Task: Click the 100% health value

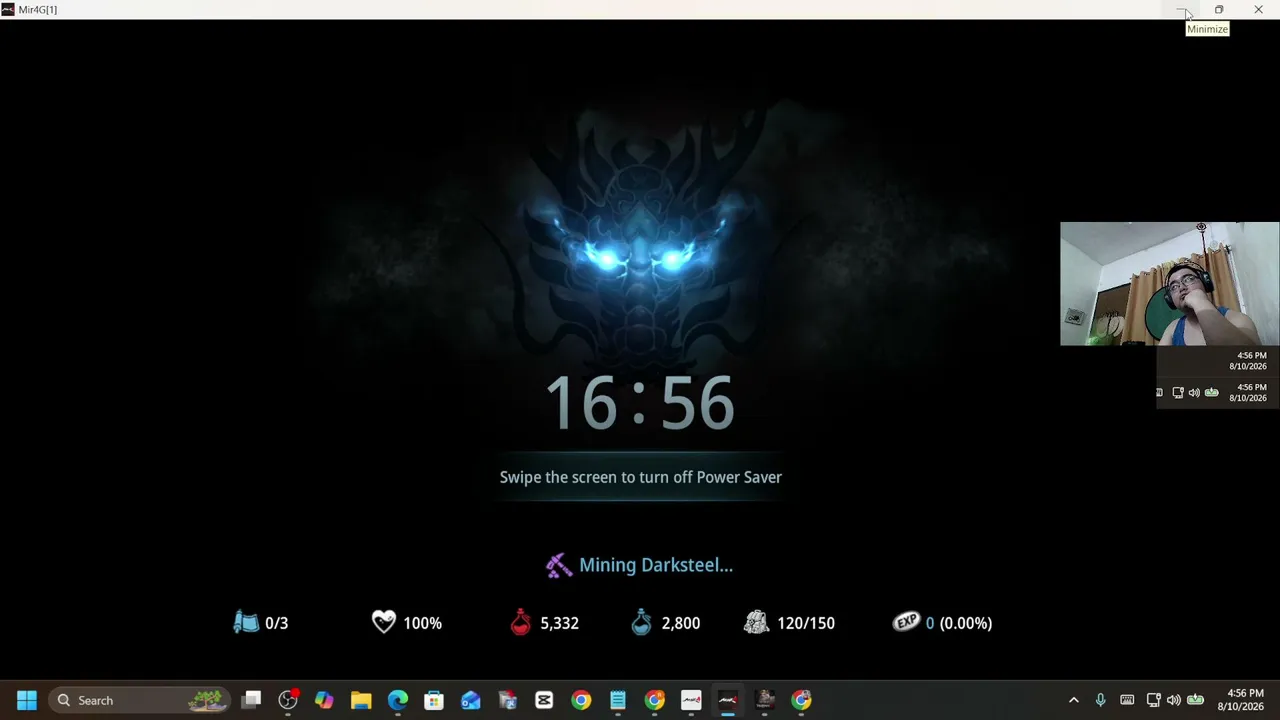Action: 422,623
